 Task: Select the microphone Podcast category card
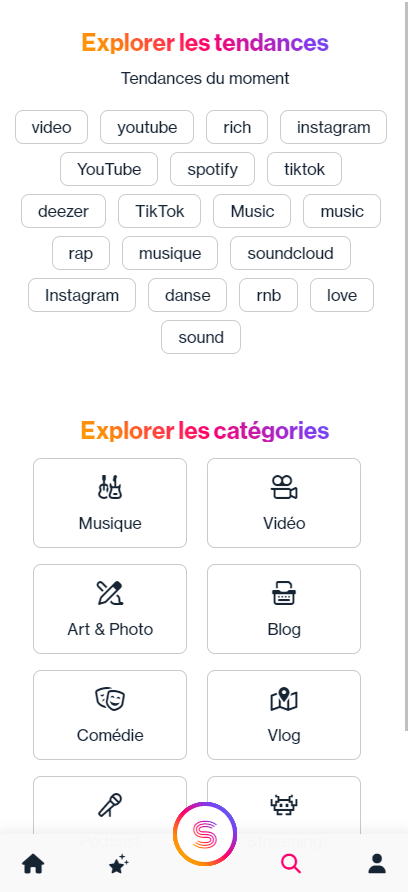point(110,805)
